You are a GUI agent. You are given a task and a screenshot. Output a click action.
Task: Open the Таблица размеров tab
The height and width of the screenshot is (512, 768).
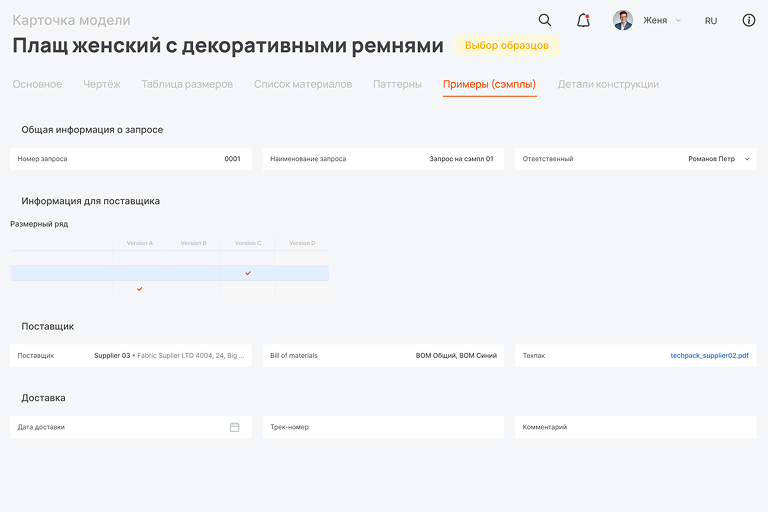pos(187,84)
